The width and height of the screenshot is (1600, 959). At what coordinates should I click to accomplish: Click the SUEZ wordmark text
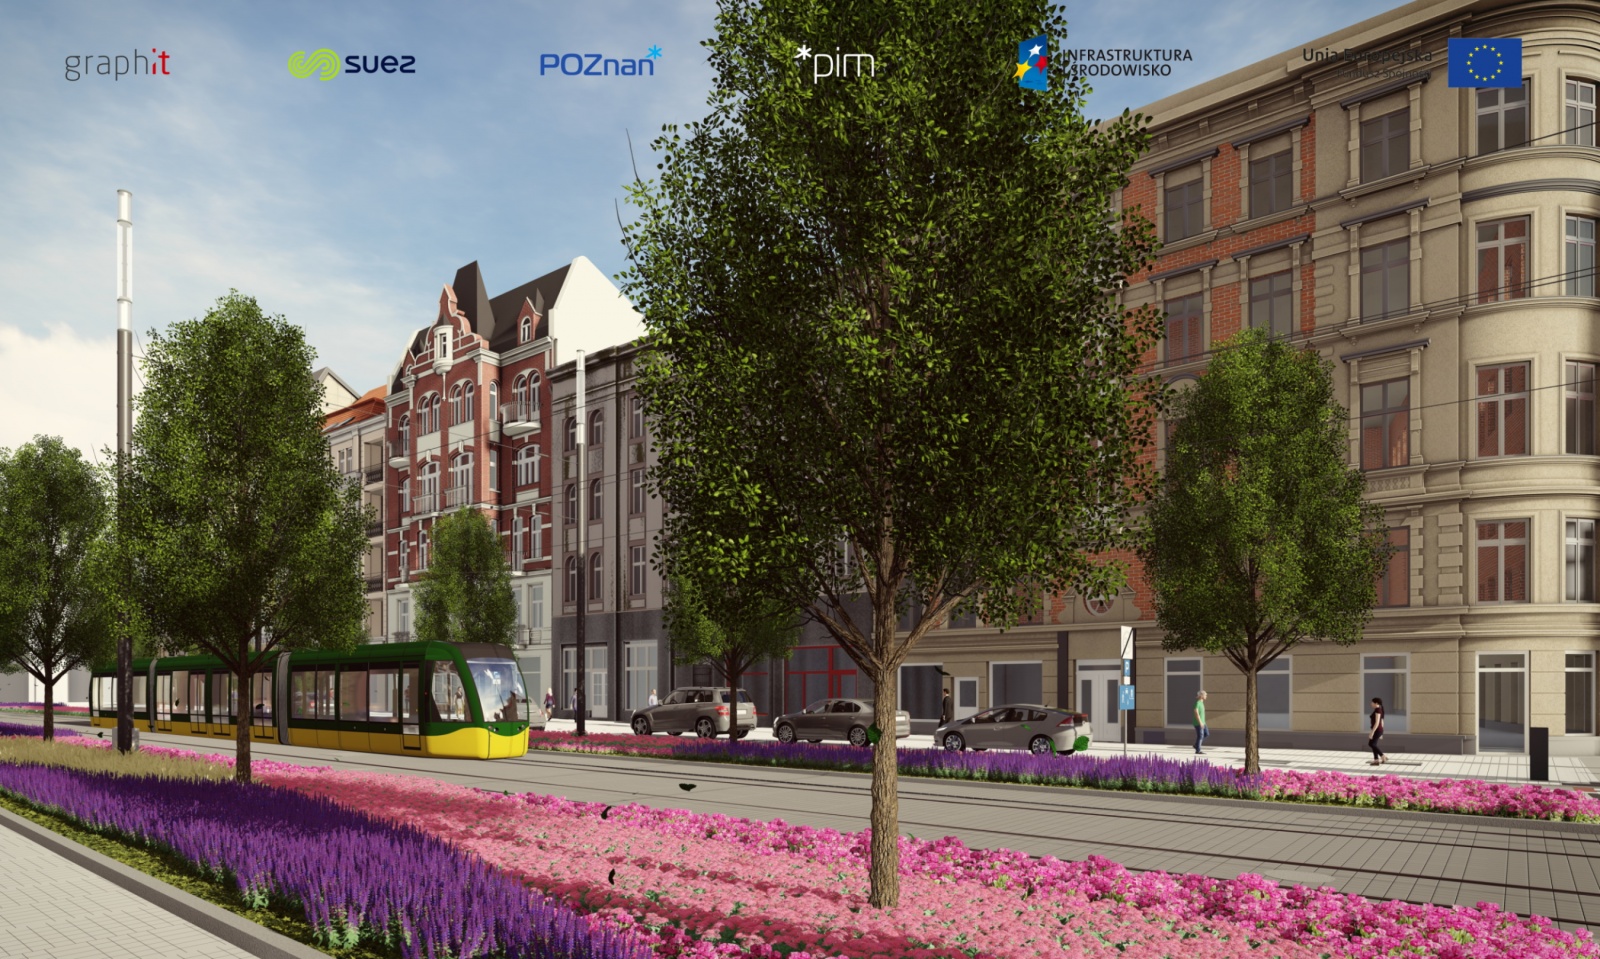click(x=379, y=65)
